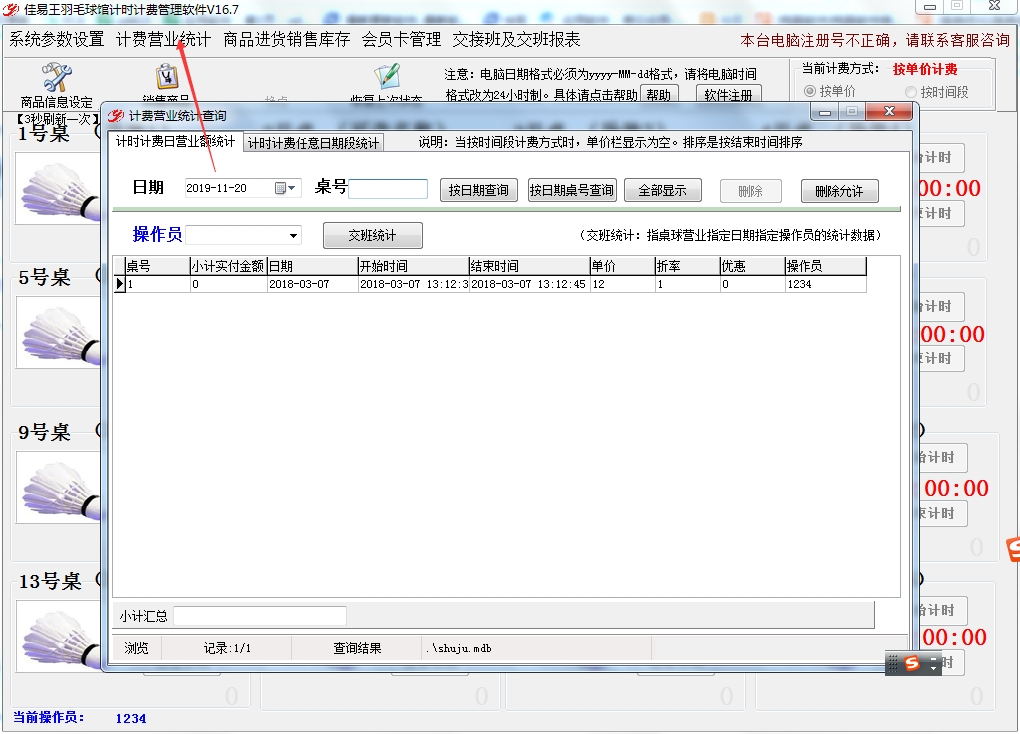
Task: Click the main window app logo icon
Action: tap(10, 10)
